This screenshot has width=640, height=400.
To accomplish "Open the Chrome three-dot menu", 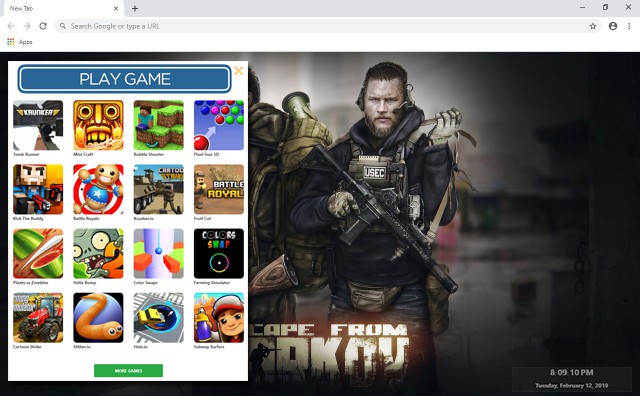I will point(629,26).
